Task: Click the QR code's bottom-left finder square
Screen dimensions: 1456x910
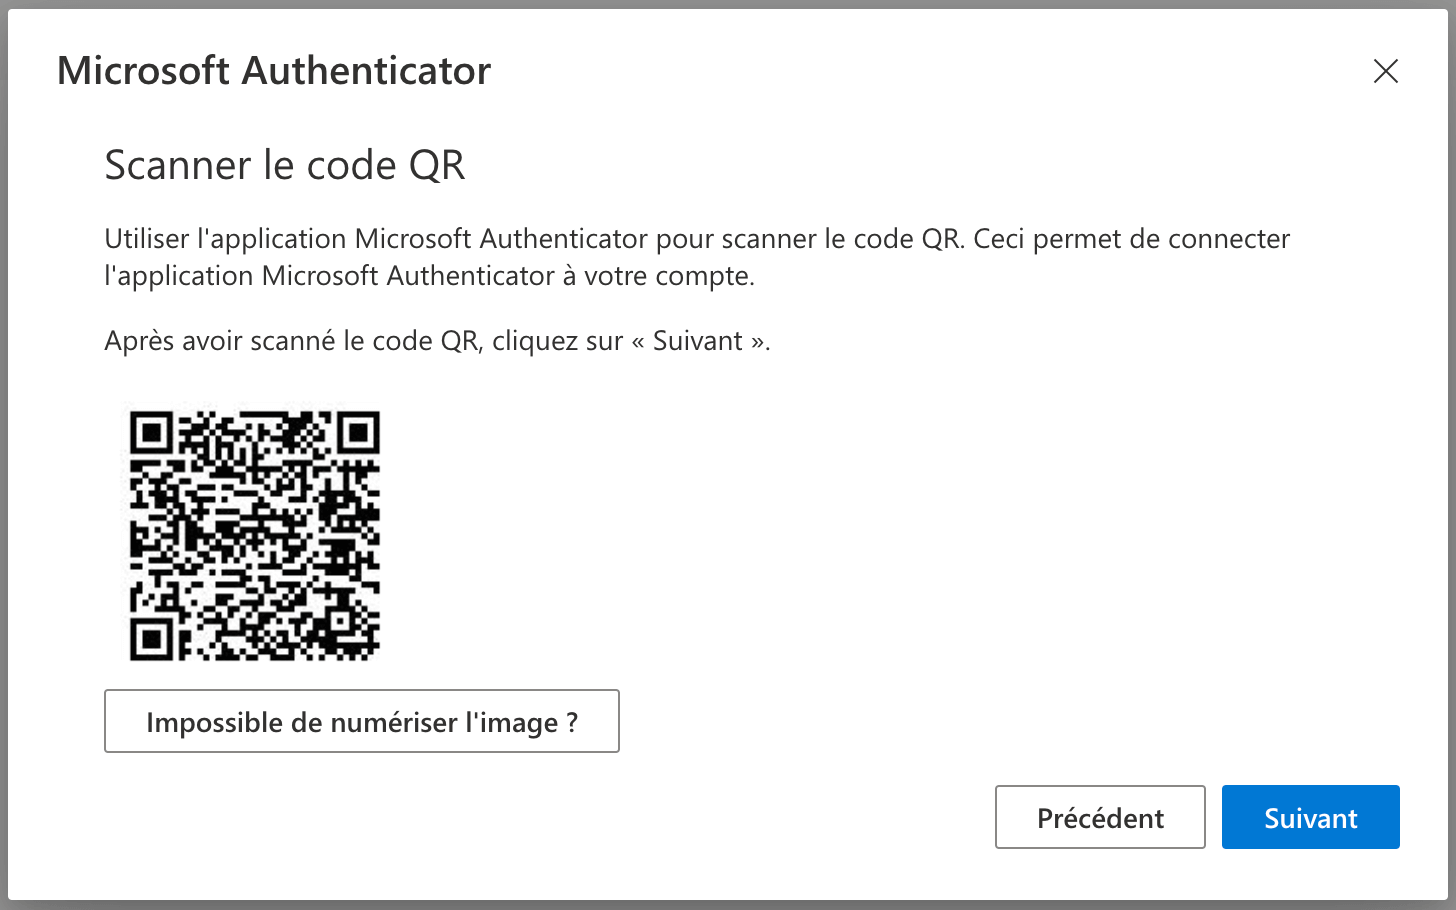Action: (x=151, y=638)
